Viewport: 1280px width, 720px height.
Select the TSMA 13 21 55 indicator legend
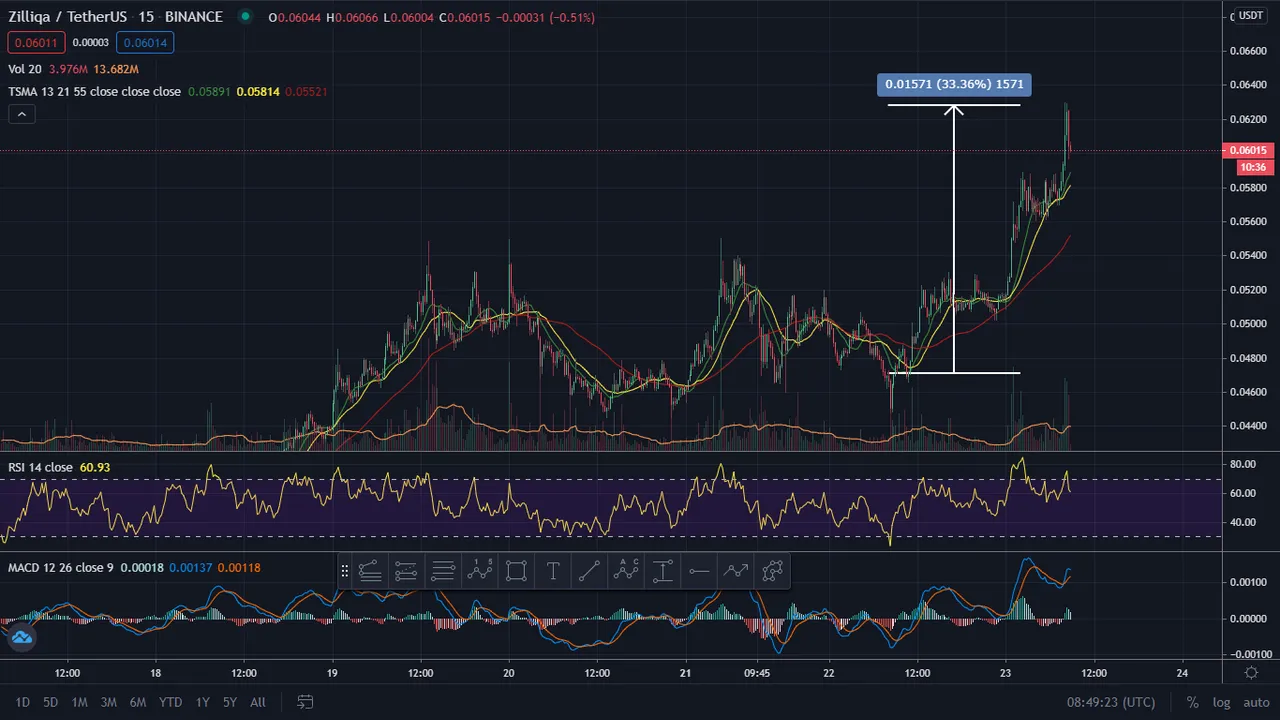pos(95,91)
